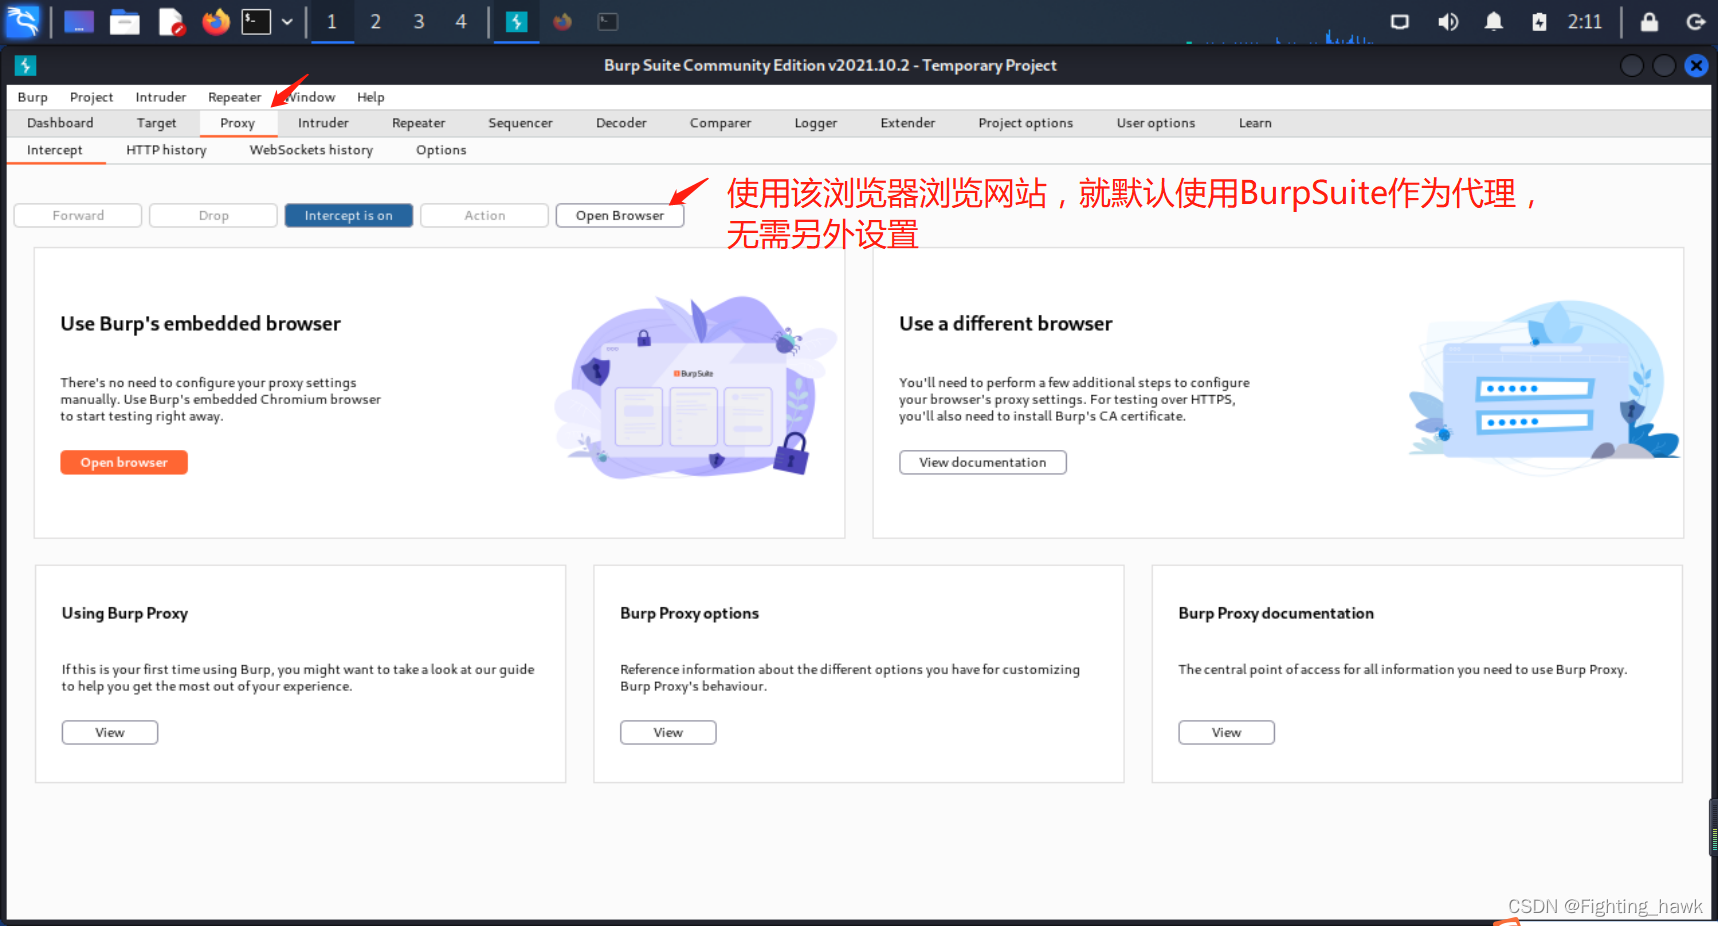Image resolution: width=1718 pixels, height=926 pixels.
Task: Switch to the Sequencer tab
Action: (520, 123)
